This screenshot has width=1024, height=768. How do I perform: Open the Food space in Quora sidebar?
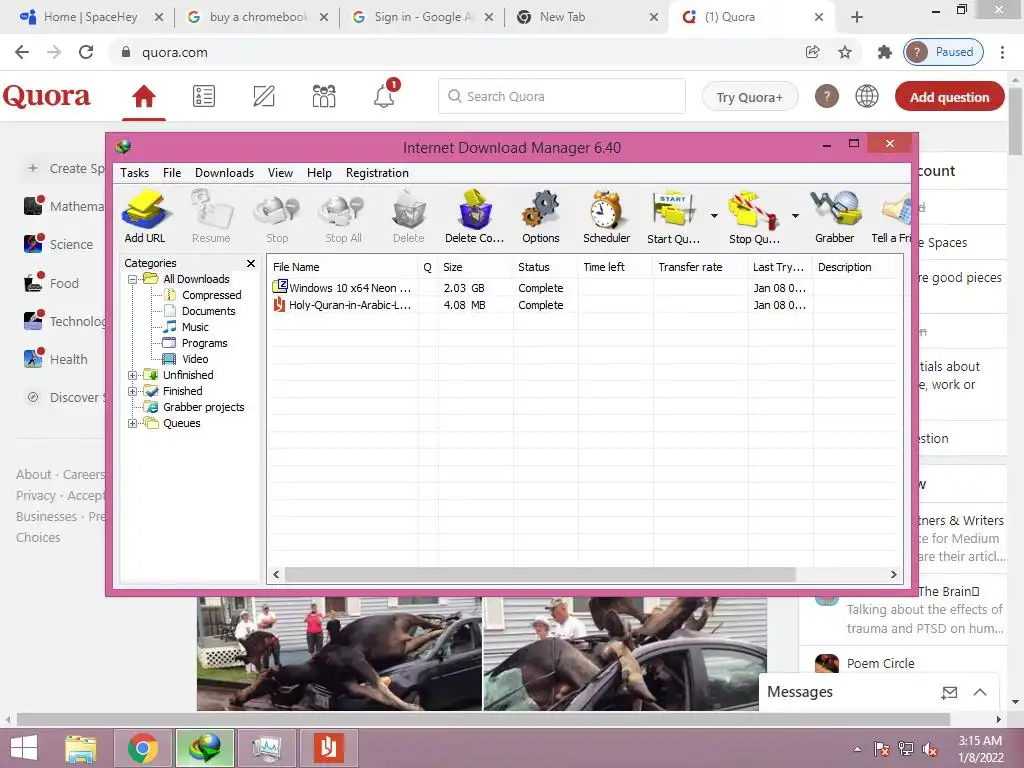coord(52,283)
